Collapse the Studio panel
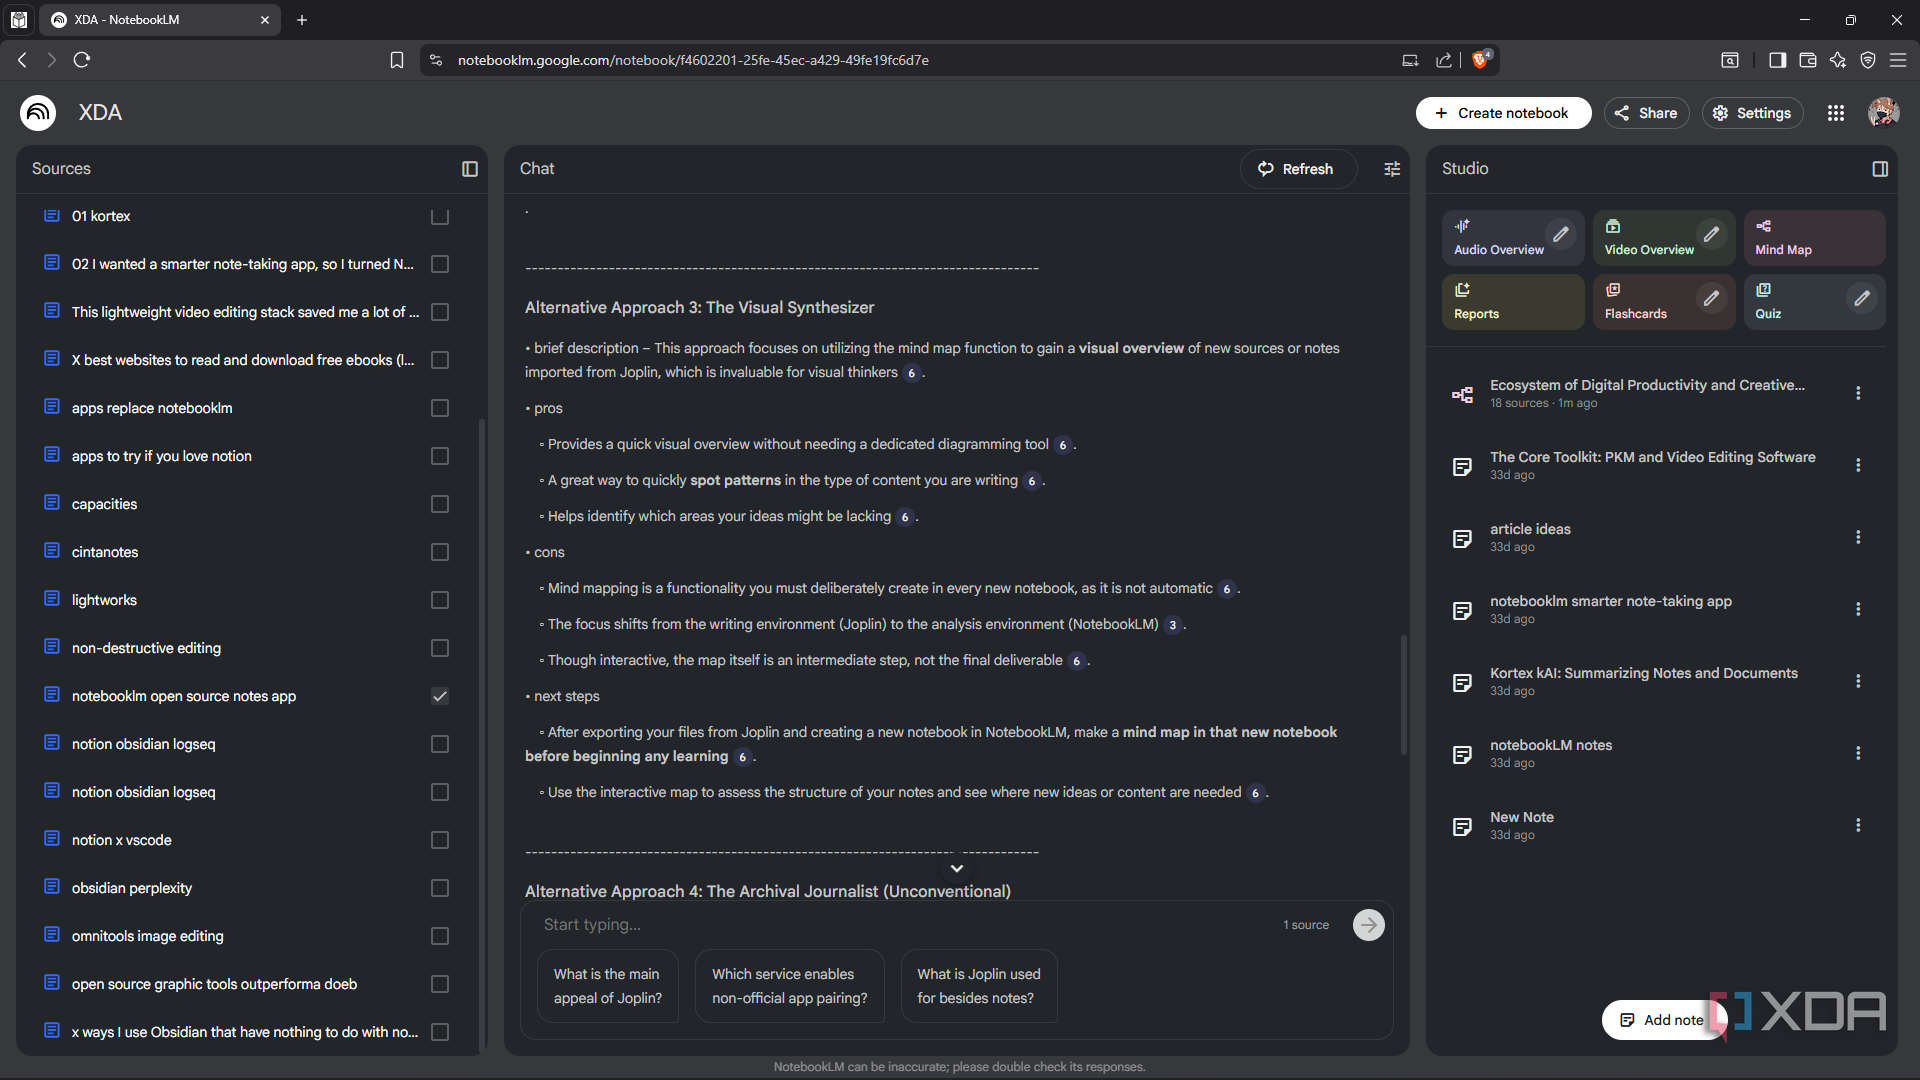The image size is (1920, 1080). tap(1880, 169)
